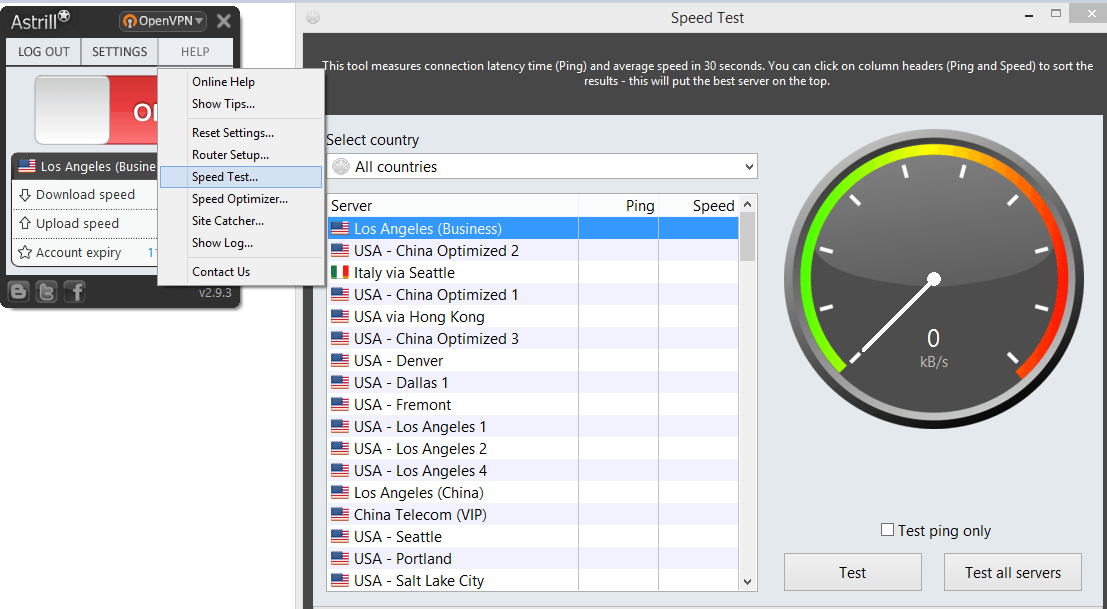Sort servers by the Ping column header
Screen dimensions: 1107x609
[618, 205]
